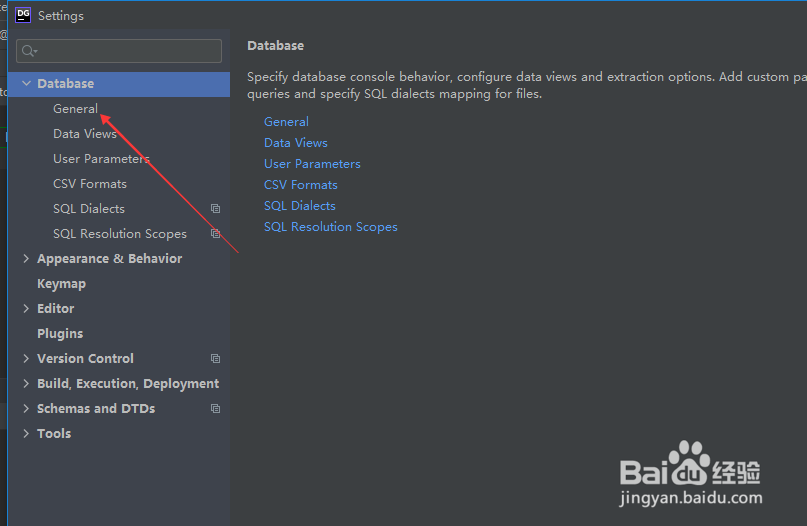The image size is (807, 526).
Task: Click the project-level icon beside SQL Dialects
Action: coord(215,209)
